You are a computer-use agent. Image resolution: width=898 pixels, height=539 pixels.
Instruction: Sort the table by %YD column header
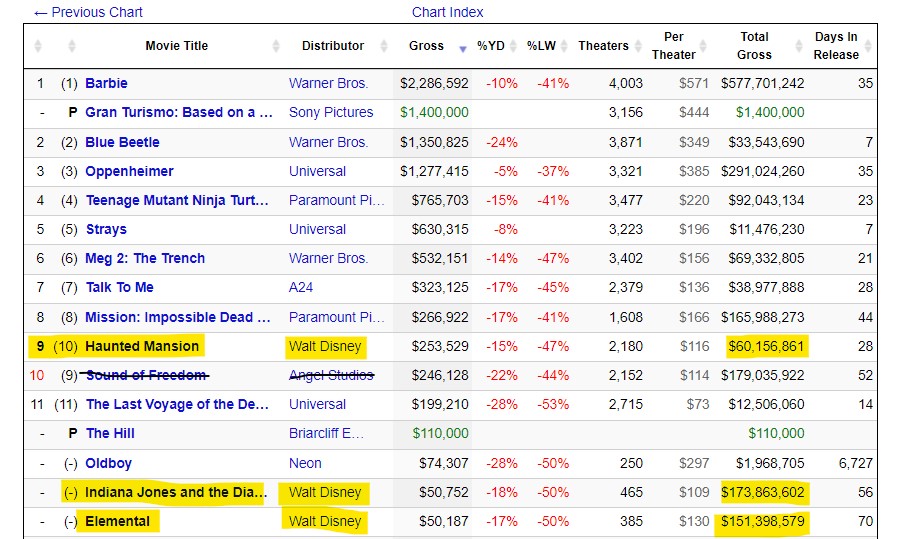pyautogui.click(x=491, y=46)
